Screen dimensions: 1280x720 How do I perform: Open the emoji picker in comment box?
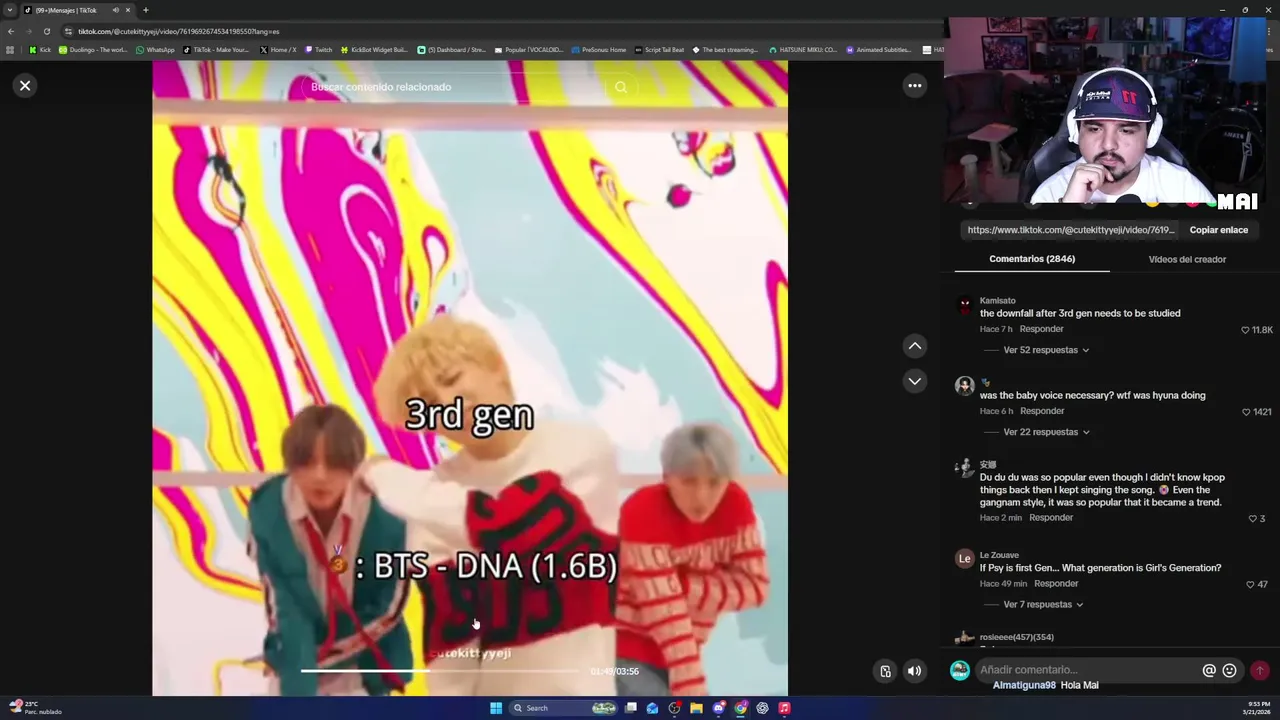click(1229, 671)
